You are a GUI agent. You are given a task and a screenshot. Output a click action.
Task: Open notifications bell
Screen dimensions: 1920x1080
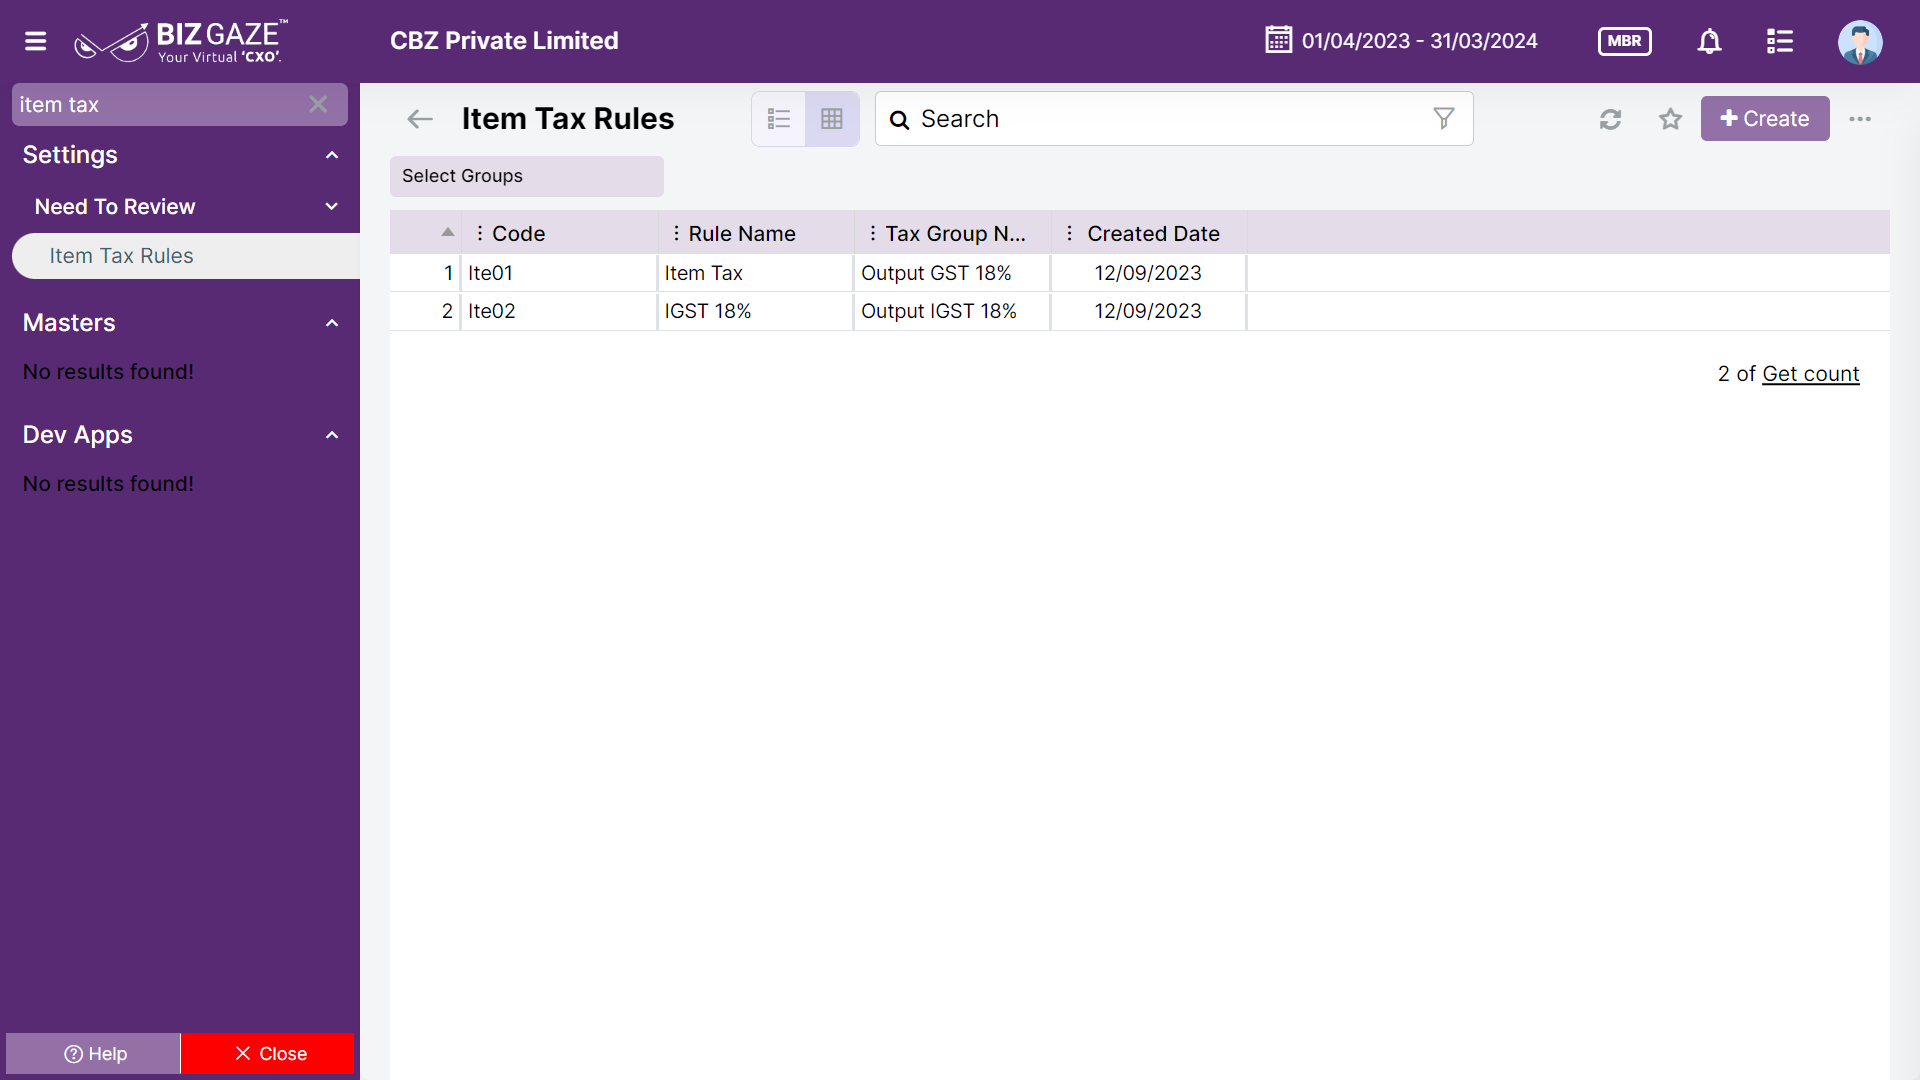(1710, 41)
